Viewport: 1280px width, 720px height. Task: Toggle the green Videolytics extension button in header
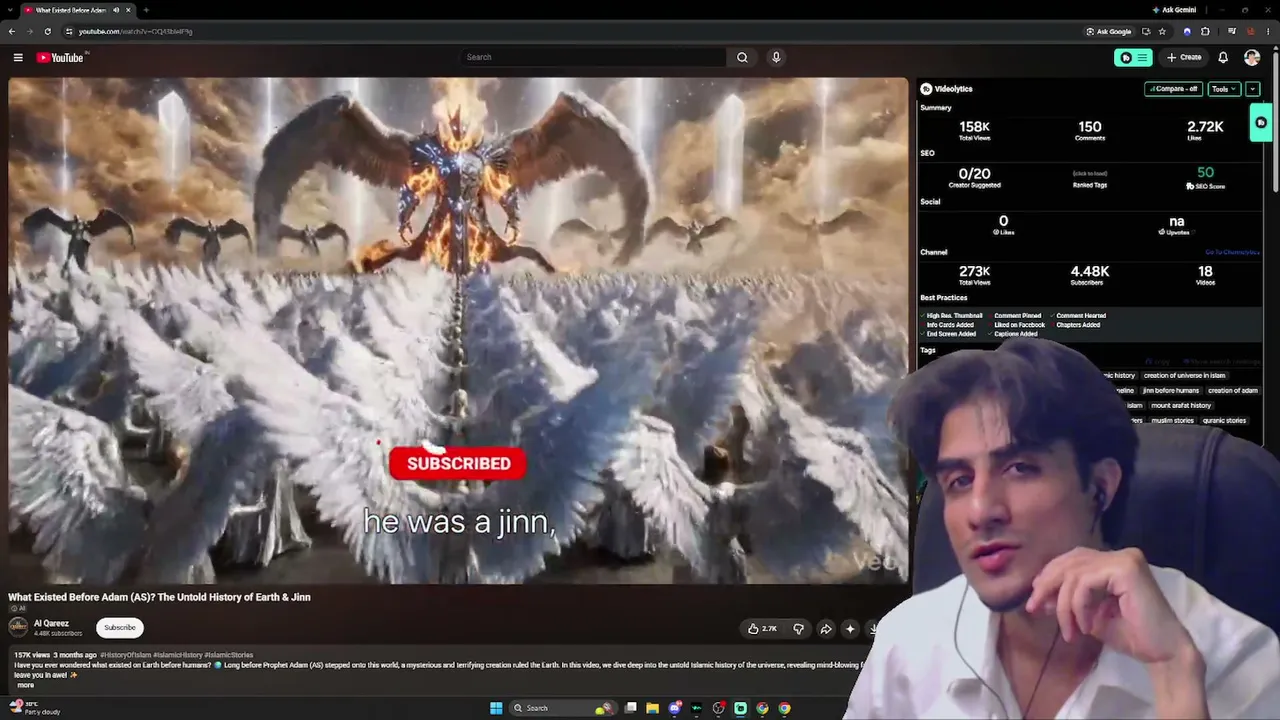[1133, 57]
